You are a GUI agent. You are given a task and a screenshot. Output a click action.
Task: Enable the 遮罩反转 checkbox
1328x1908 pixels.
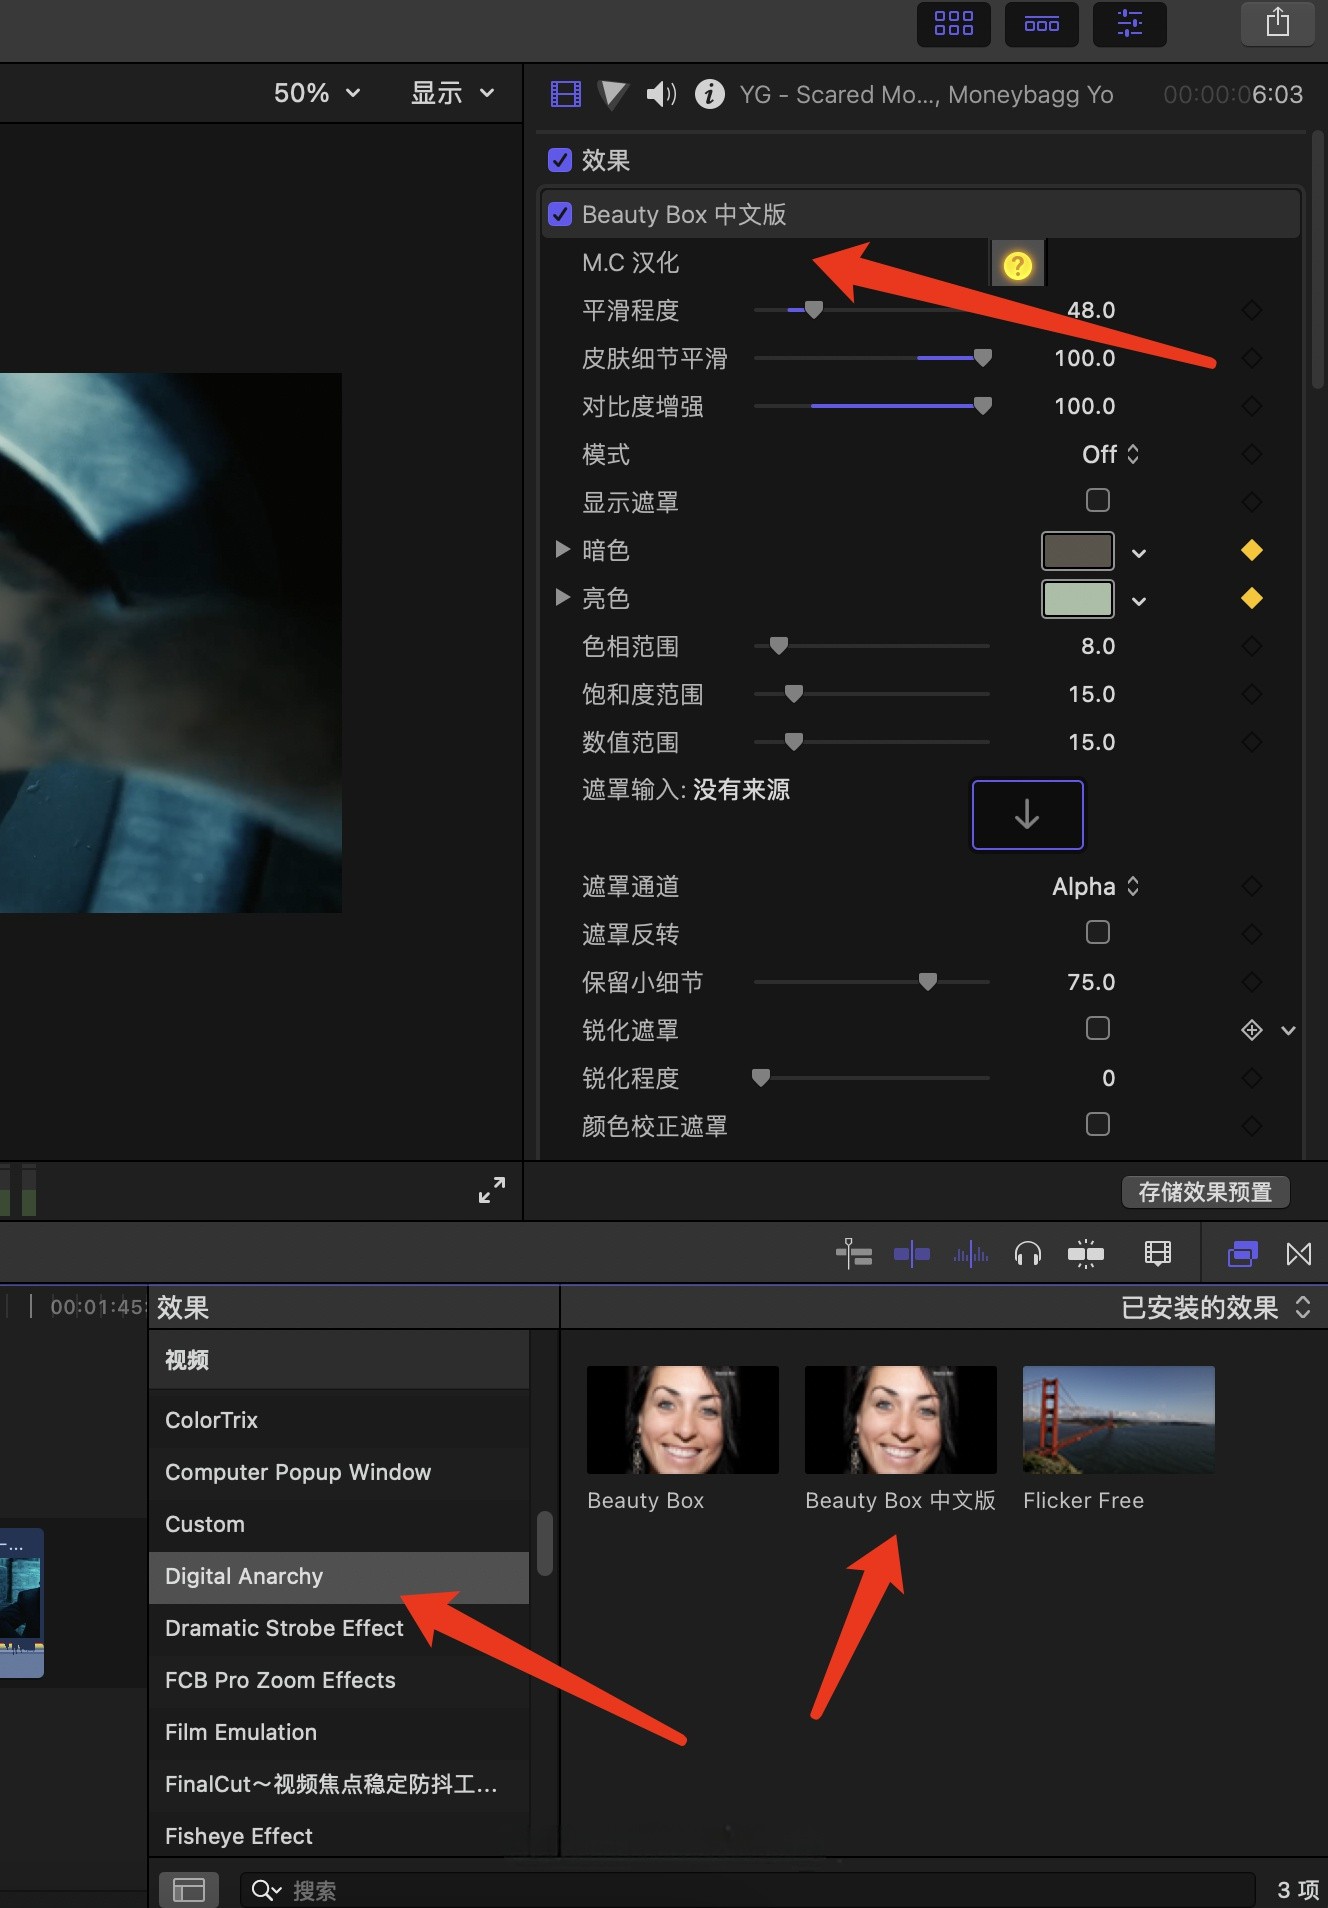point(1098,932)
